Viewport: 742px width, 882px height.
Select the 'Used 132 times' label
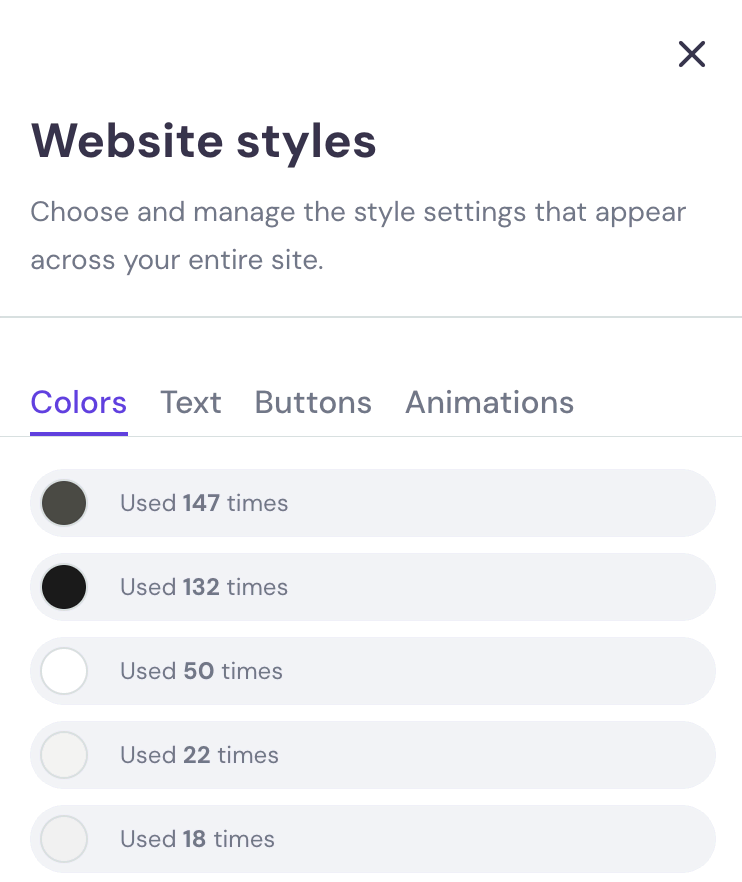click(x=204, y=587)
